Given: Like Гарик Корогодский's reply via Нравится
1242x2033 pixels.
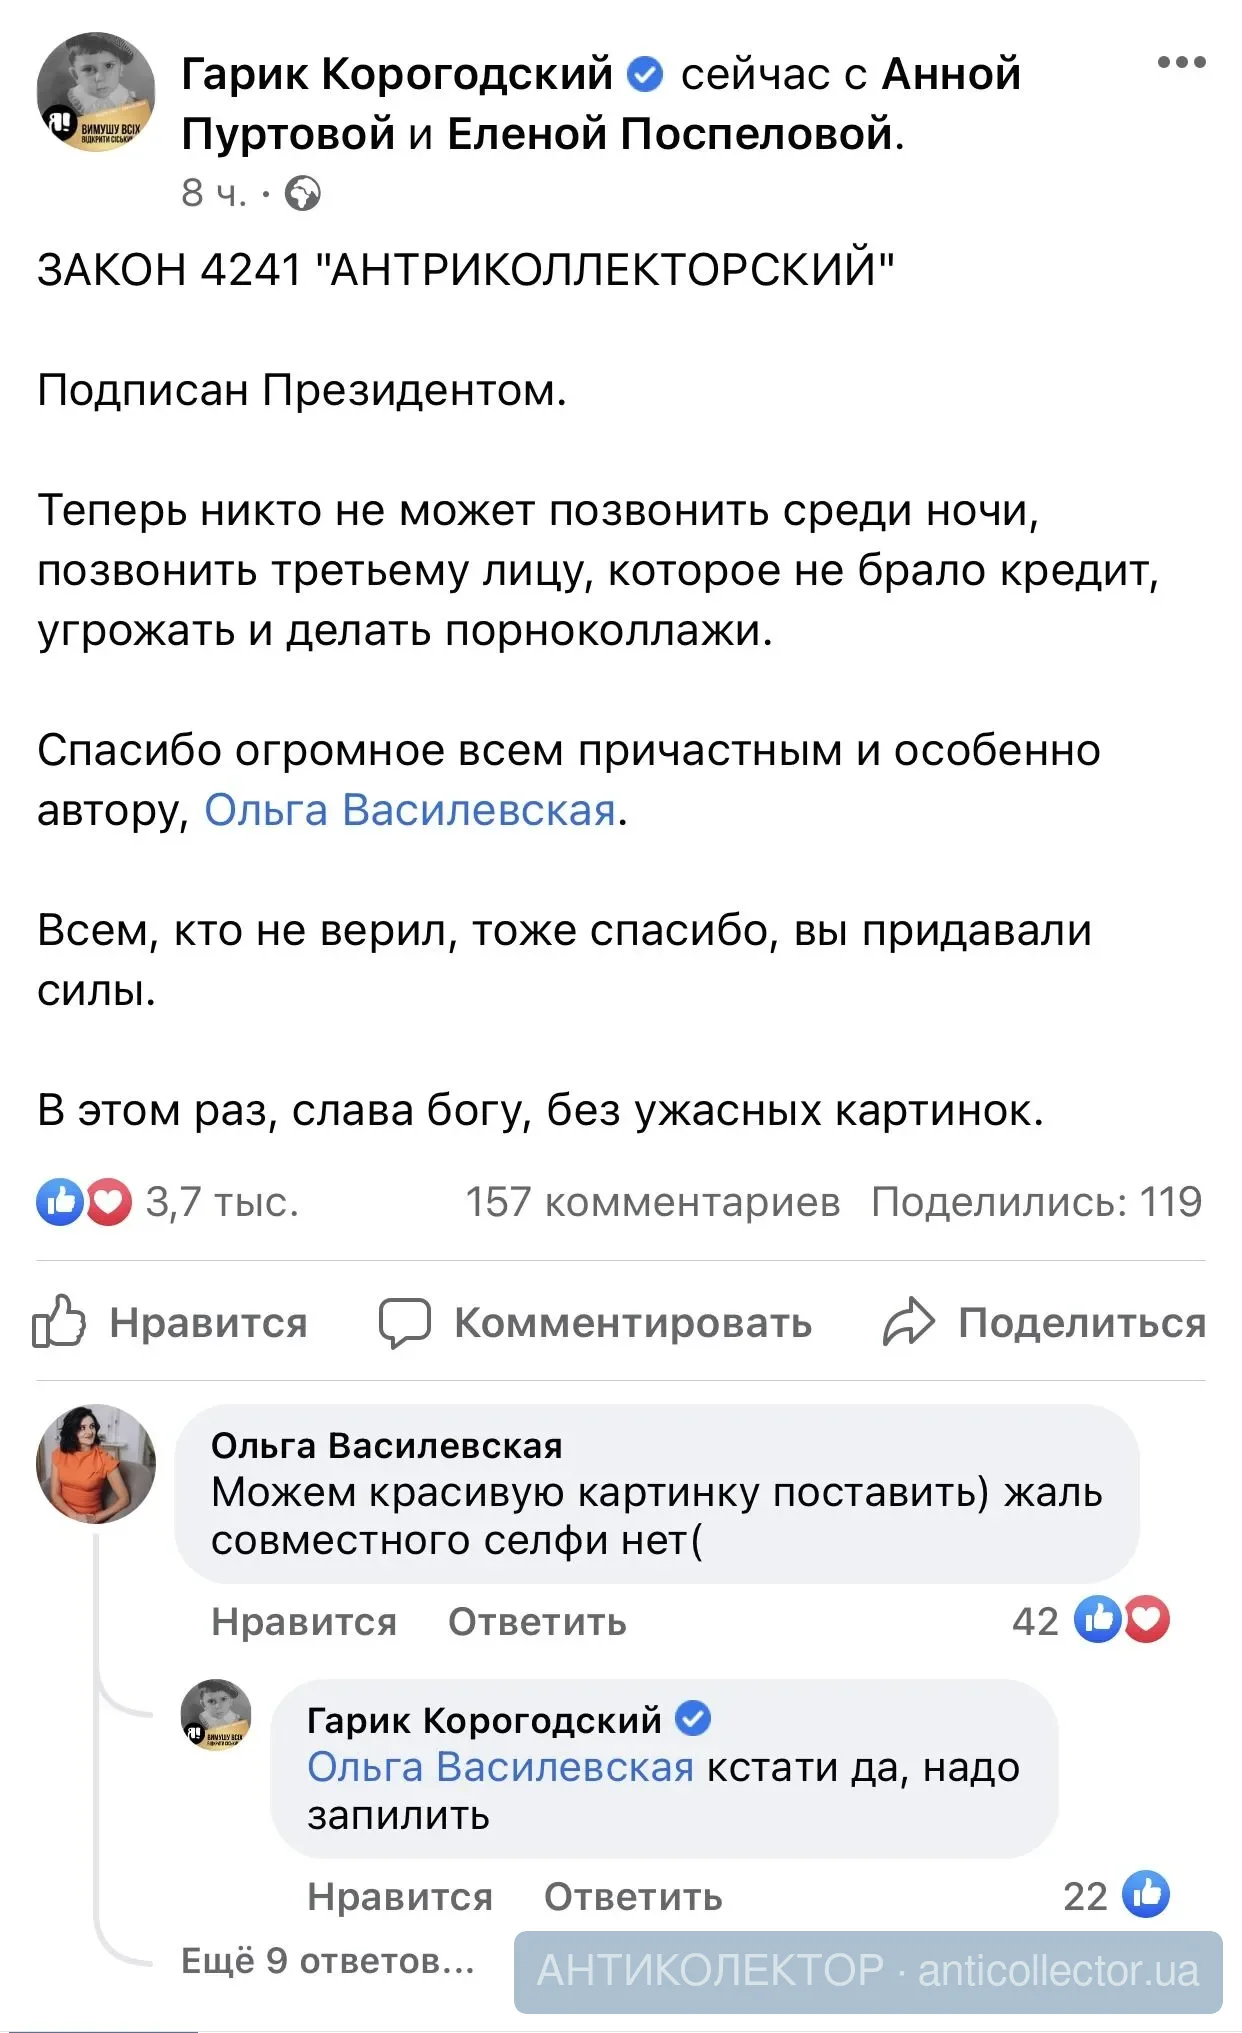Looking at the screenshot, I should (x=400, y=1896).
